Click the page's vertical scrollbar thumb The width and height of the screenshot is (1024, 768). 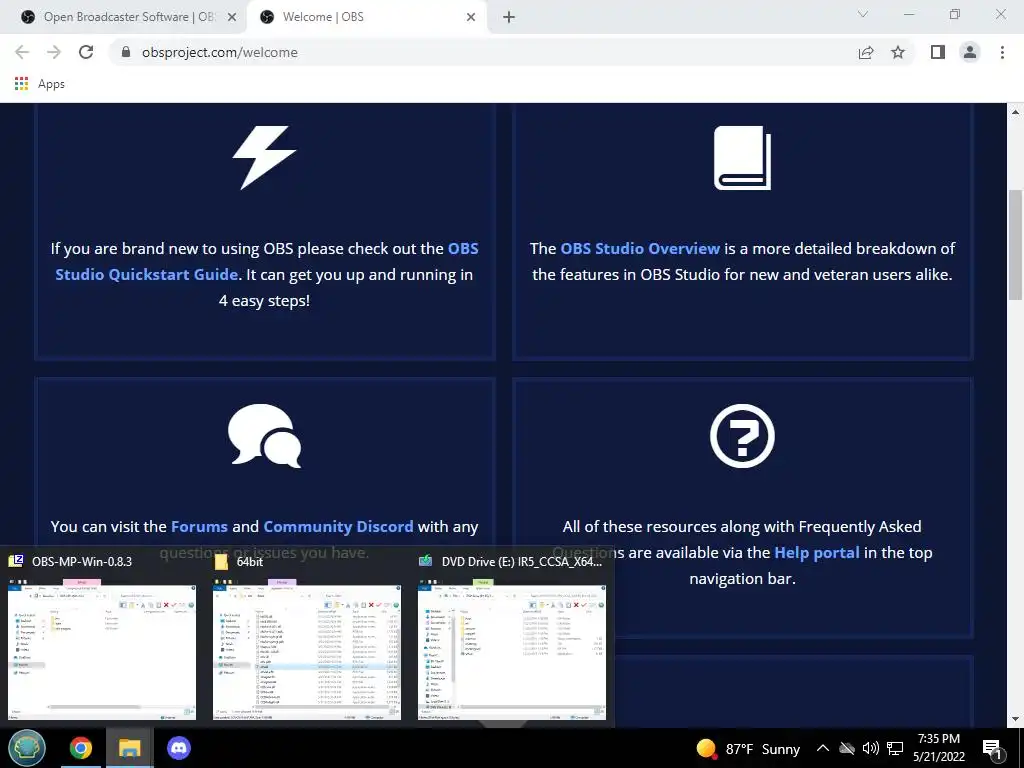pos(1016,245)
